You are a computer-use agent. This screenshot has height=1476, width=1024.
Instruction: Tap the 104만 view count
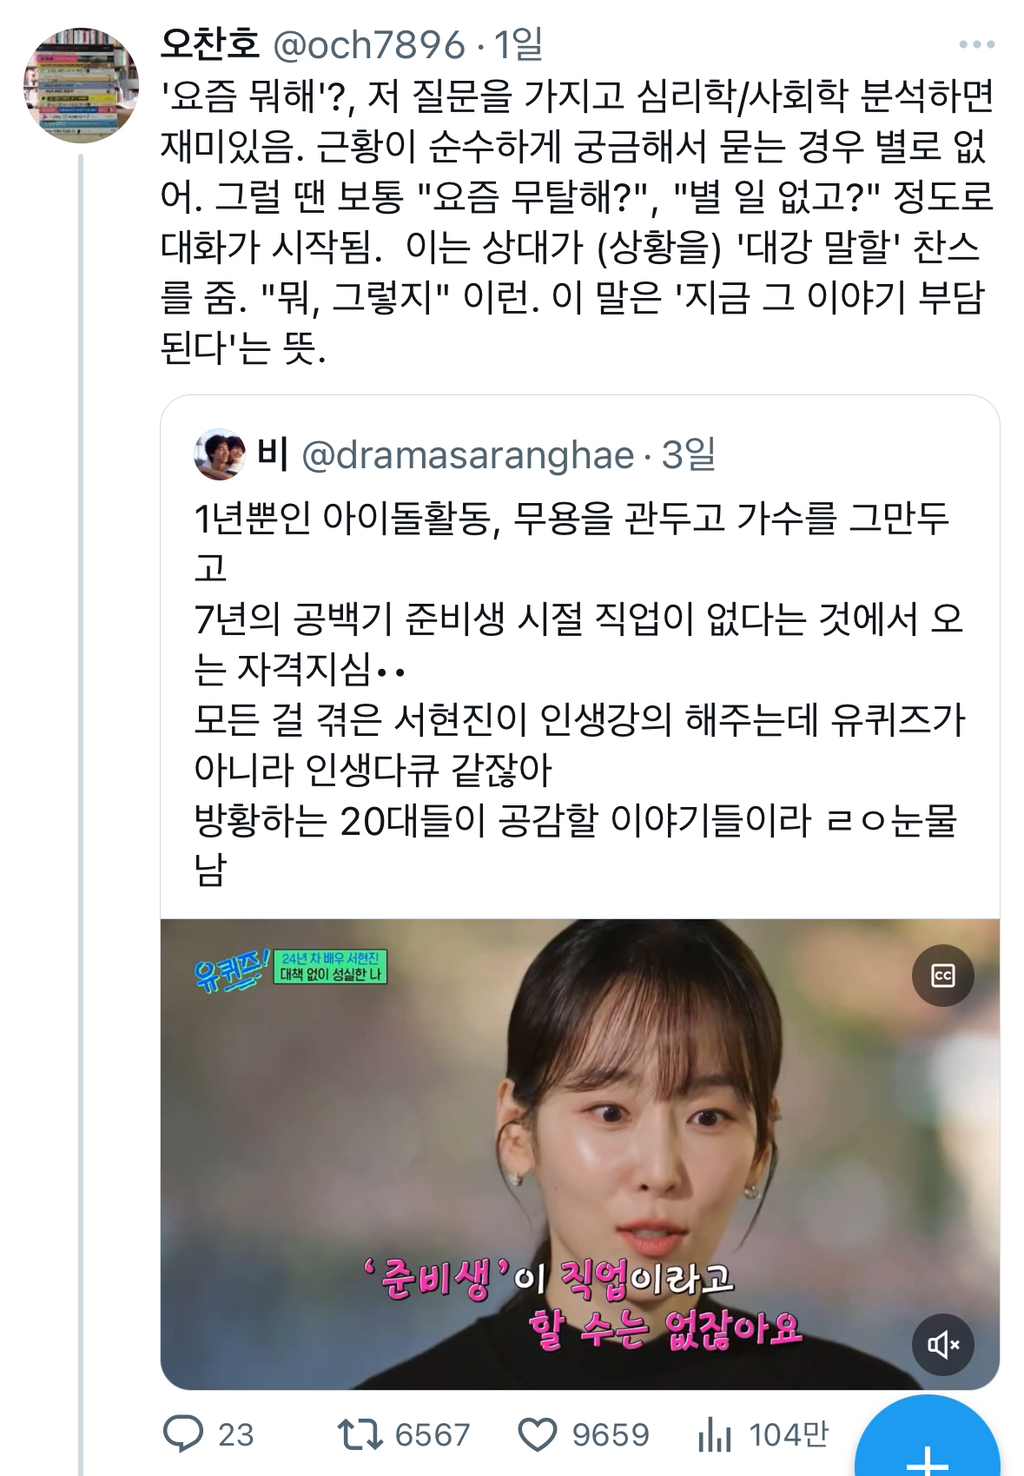pos(789,1435)
